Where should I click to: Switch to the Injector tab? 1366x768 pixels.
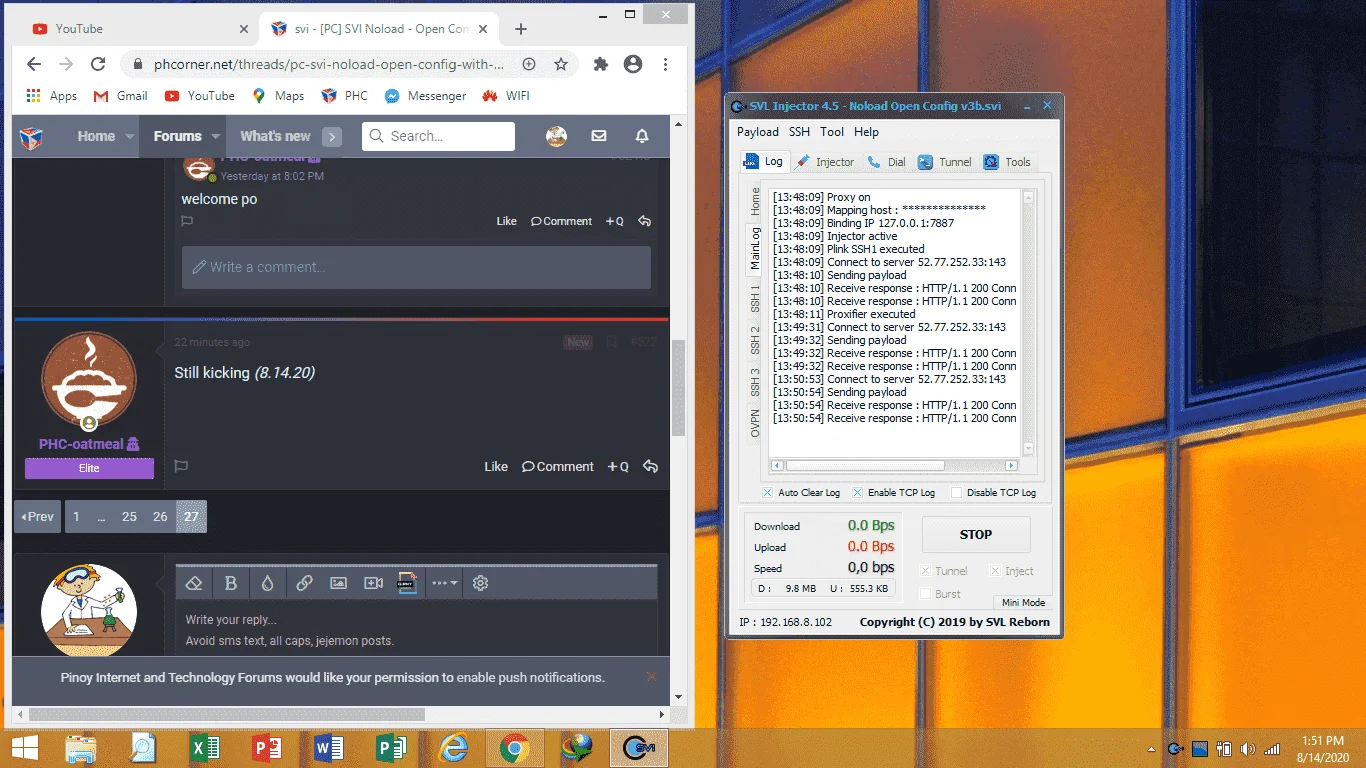[826, 162]
